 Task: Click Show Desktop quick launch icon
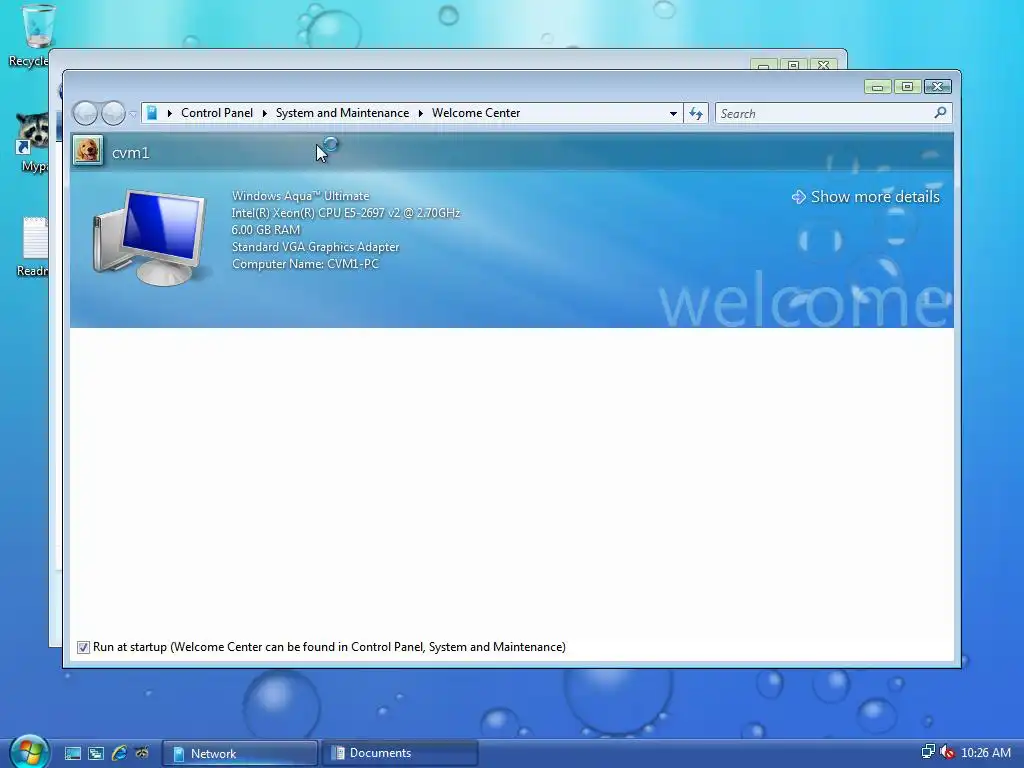coord(72,754)
